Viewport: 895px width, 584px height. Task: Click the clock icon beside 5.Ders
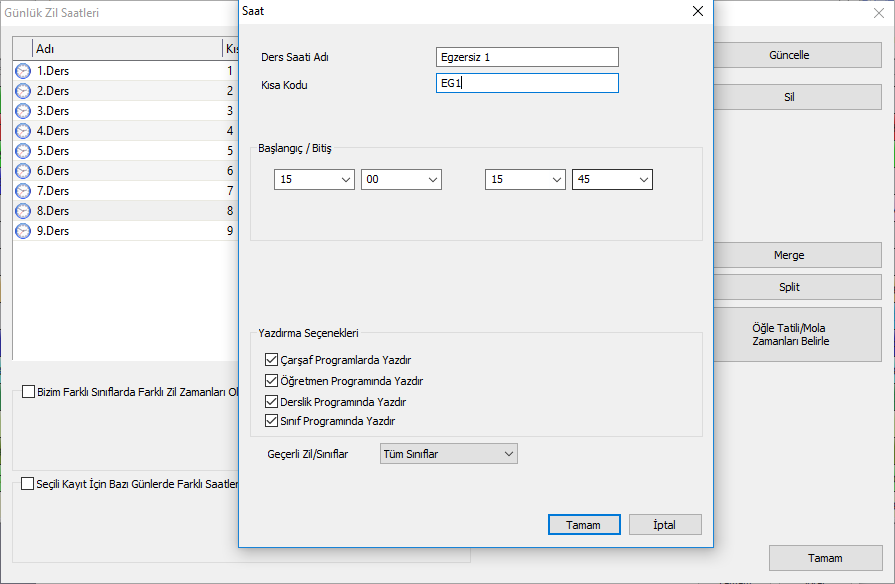tap(23, 151)
